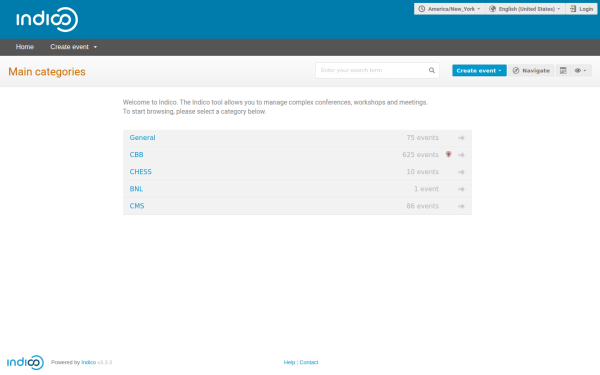
Task: Click the arrow icon on General row
Action: 461,138
